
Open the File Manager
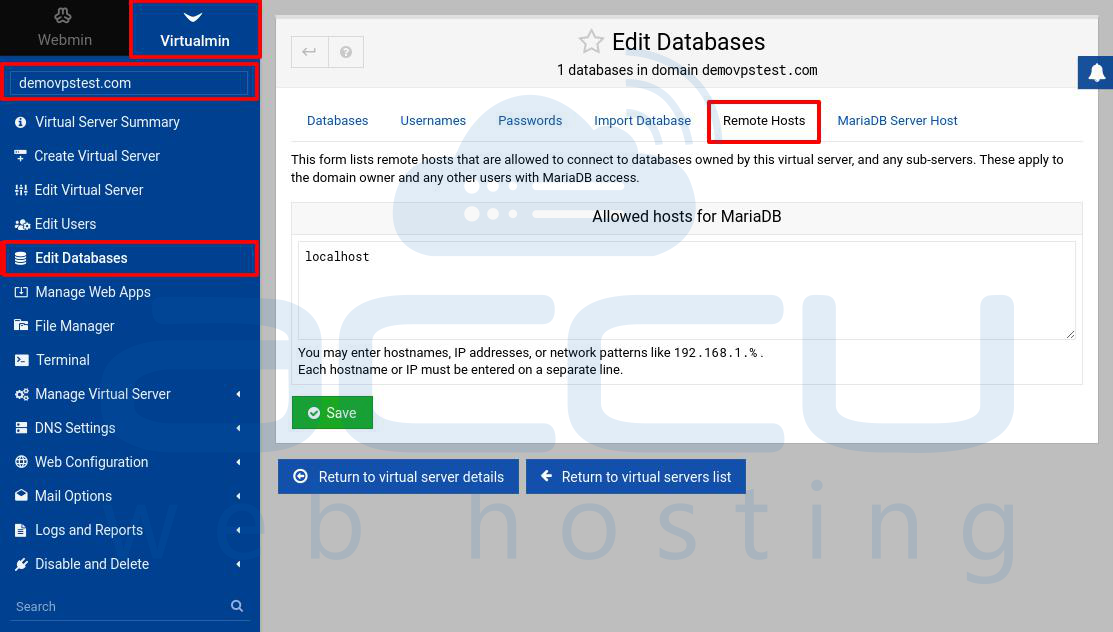click(75, 327)
